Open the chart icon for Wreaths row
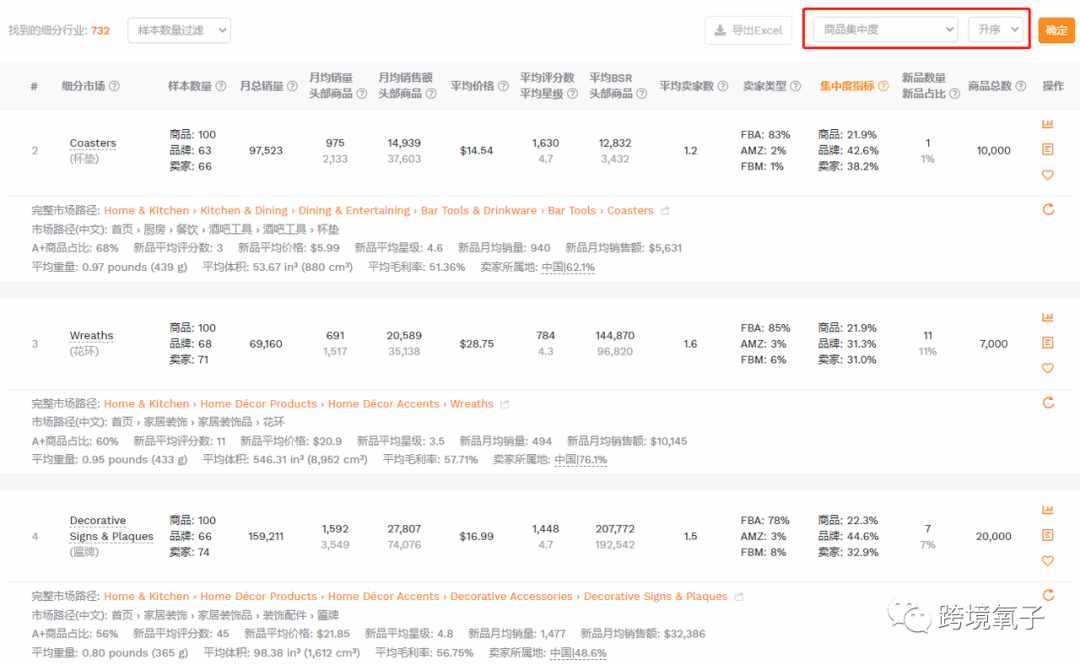This screenshot has height=665, width=1080. [1048, 318]
